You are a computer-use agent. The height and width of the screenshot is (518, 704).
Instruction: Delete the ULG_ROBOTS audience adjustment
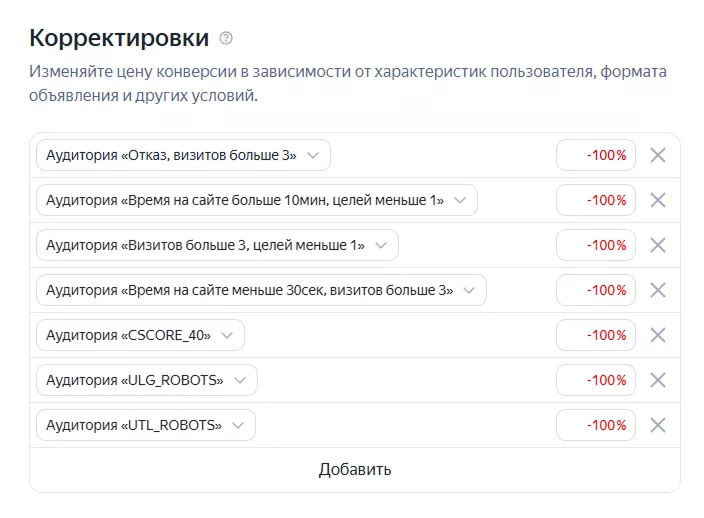(x=658, y=380)
